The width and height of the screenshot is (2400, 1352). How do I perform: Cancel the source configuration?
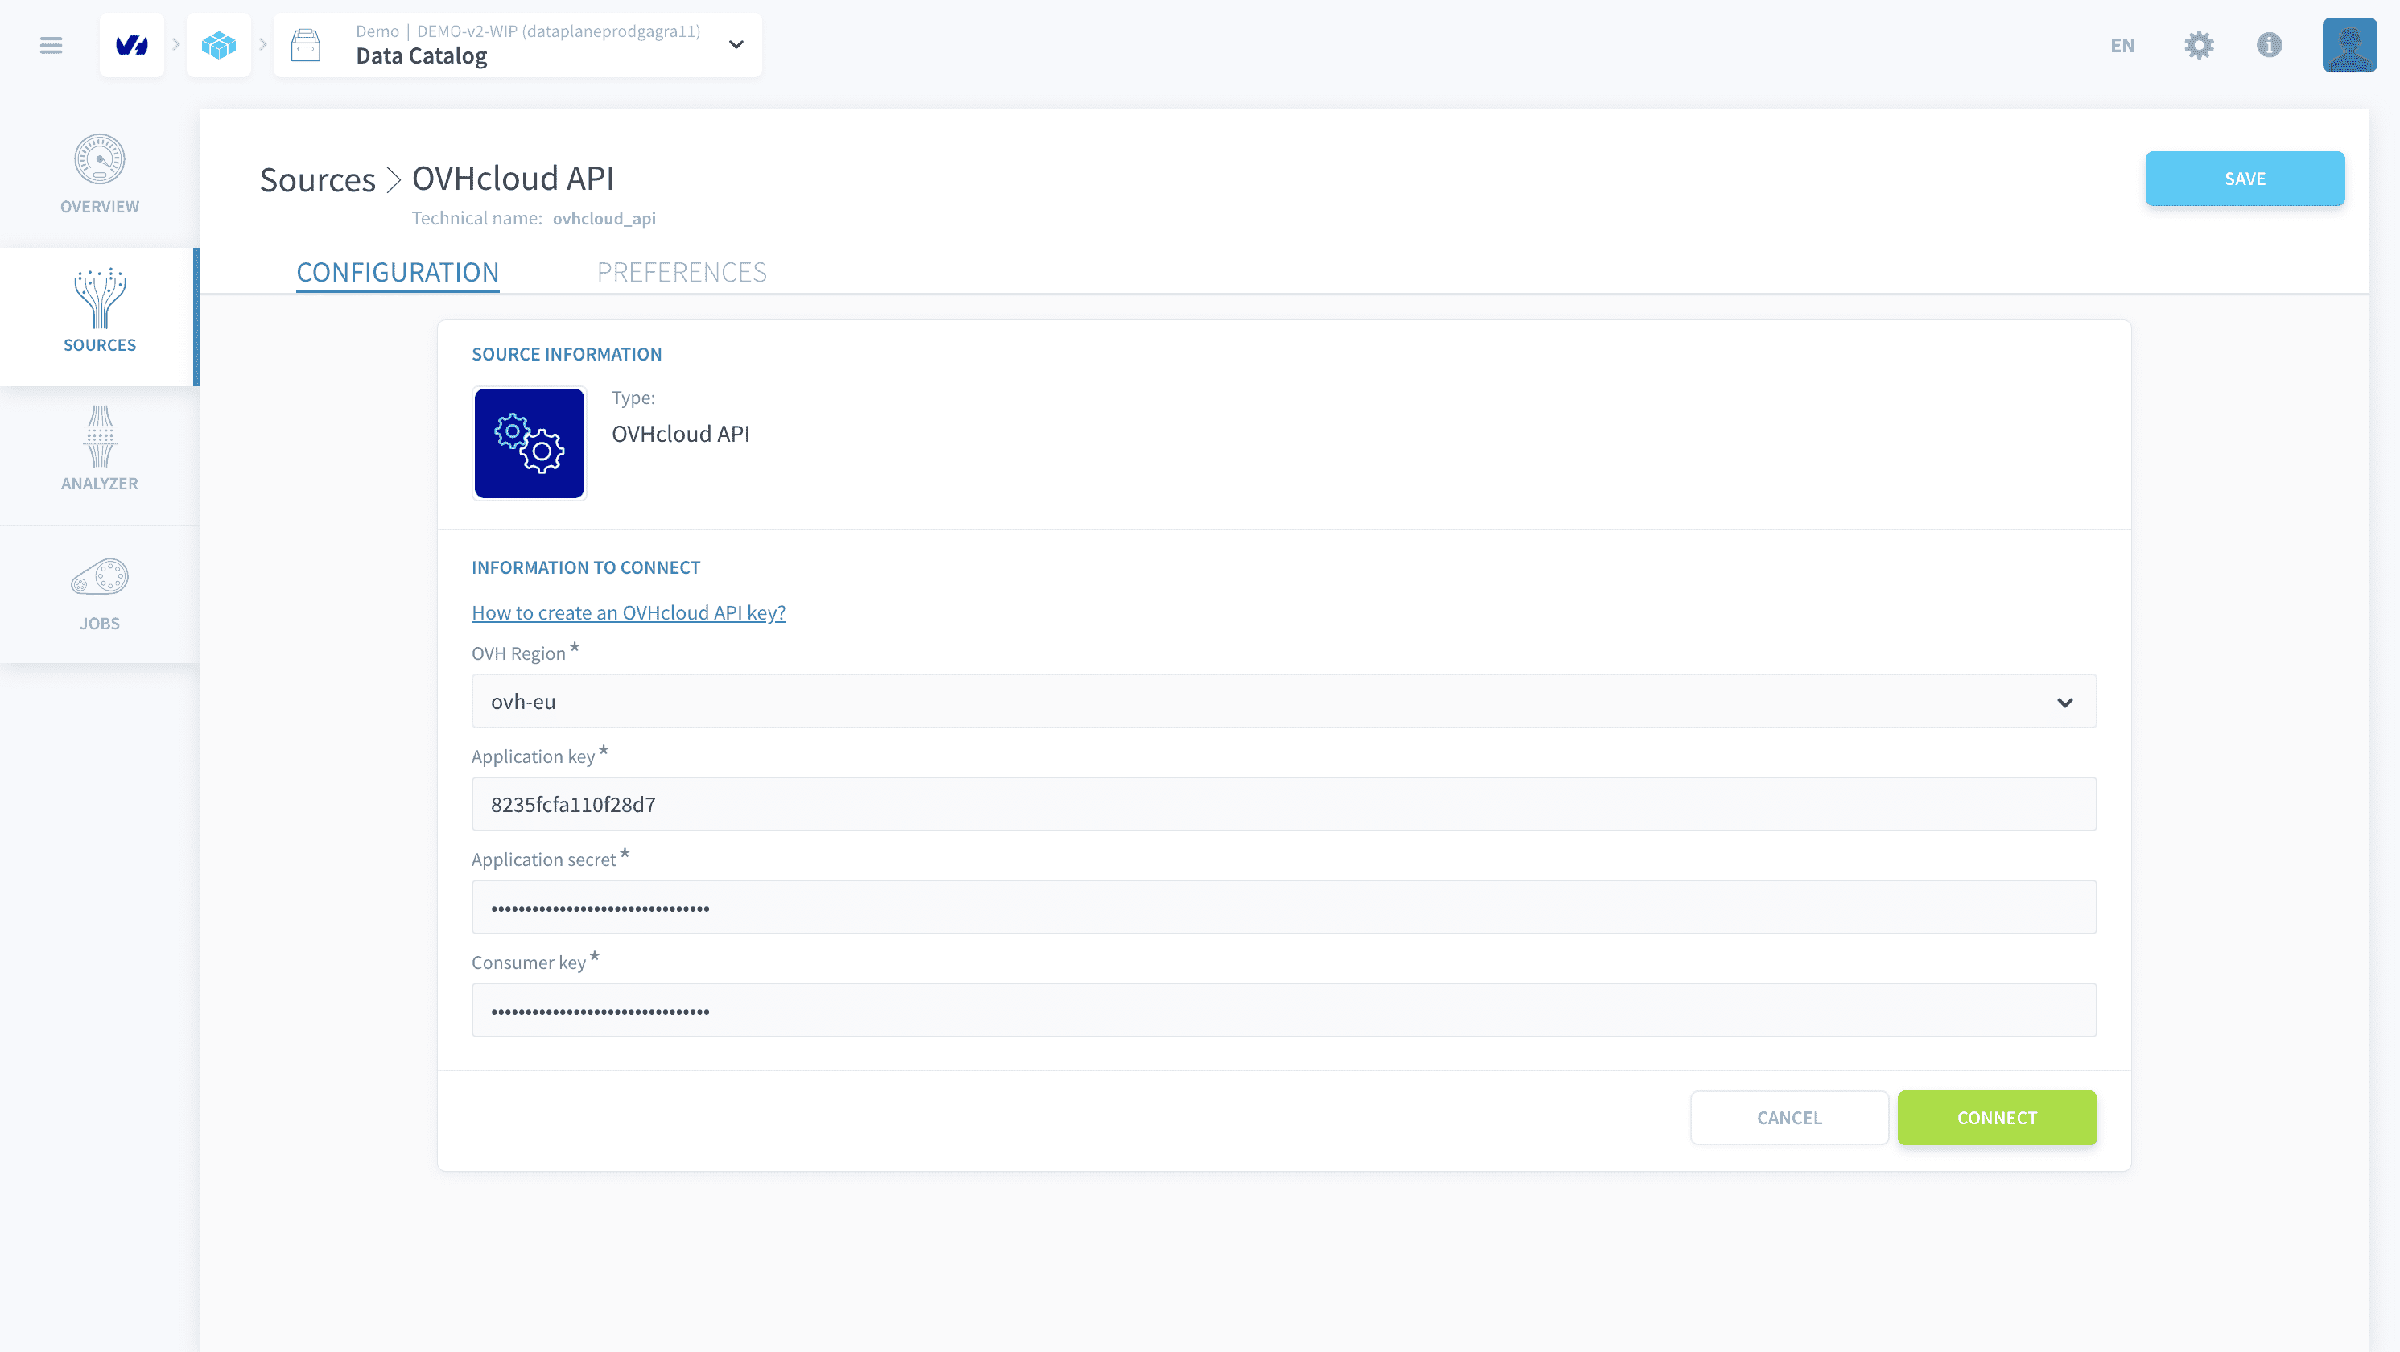click(x=1790, y=1118)
